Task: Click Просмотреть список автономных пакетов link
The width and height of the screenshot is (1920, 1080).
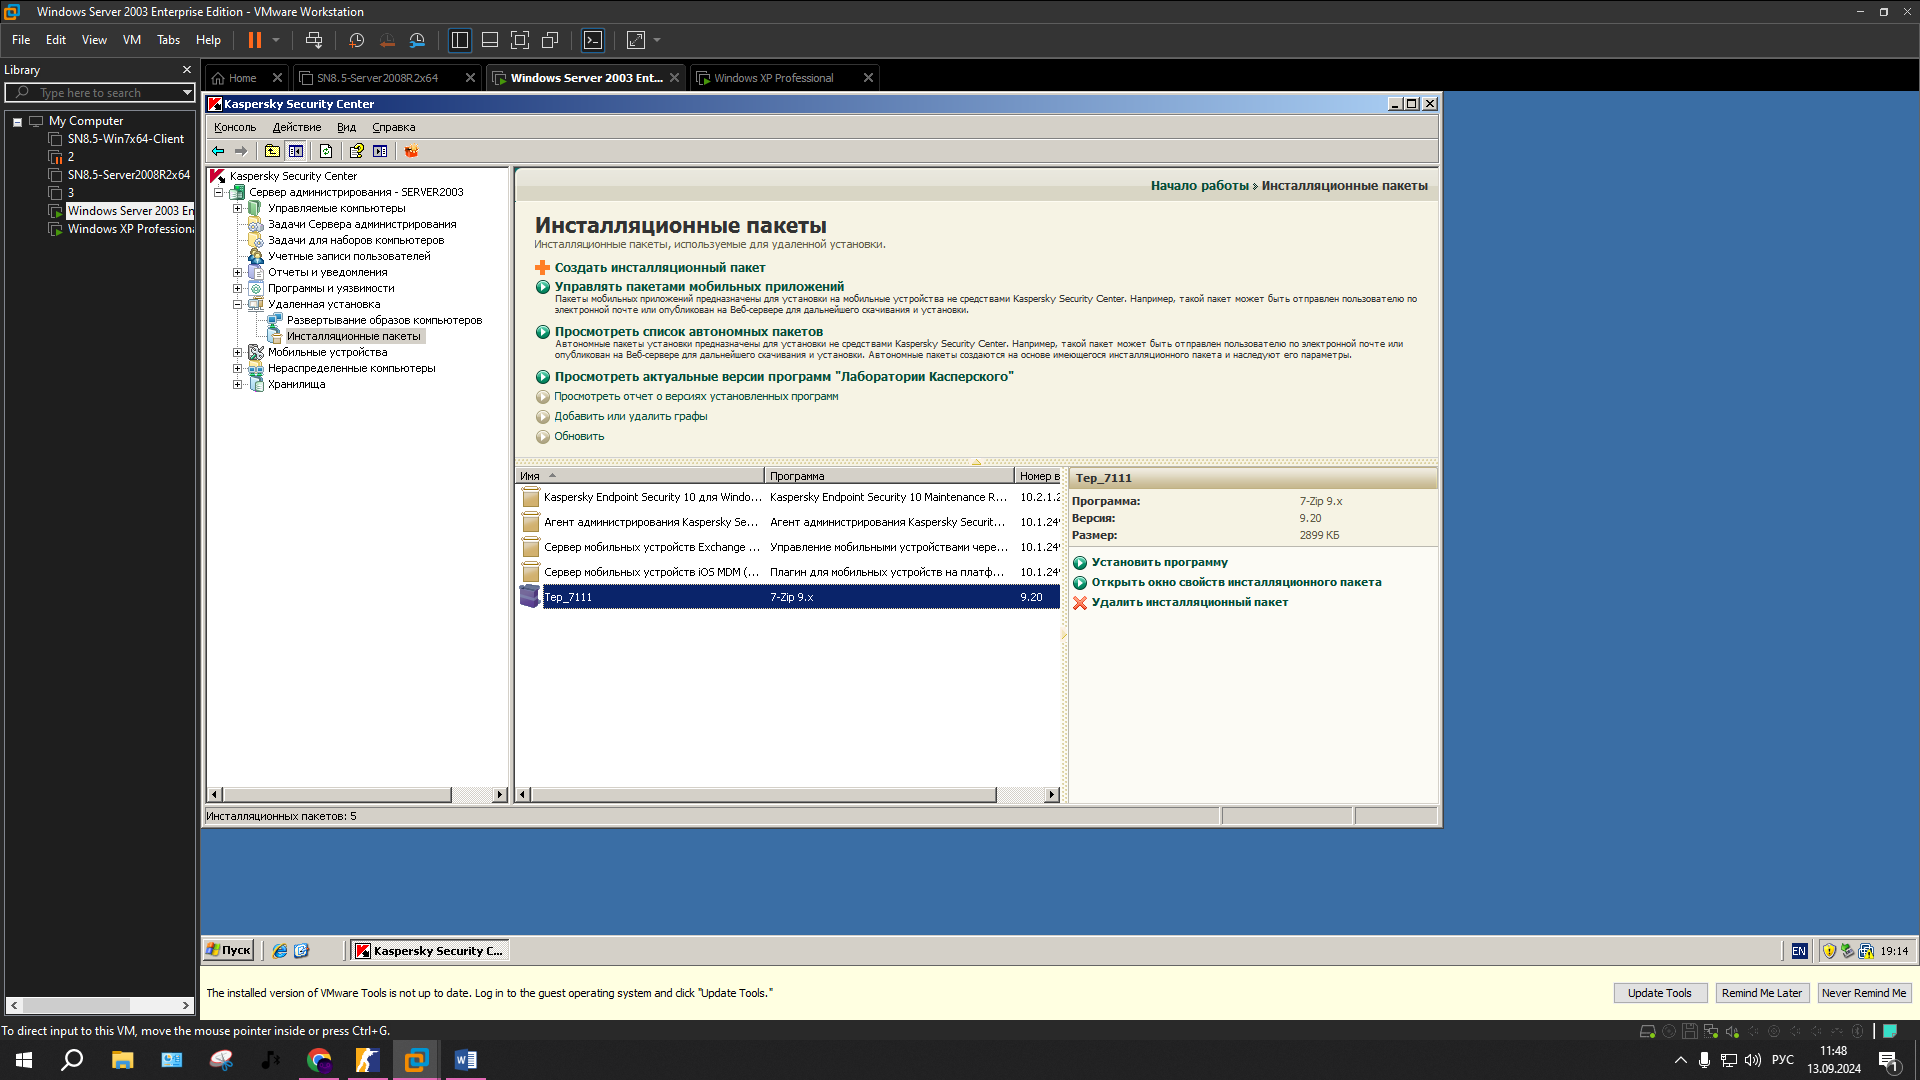Action: tap(689, 331)
